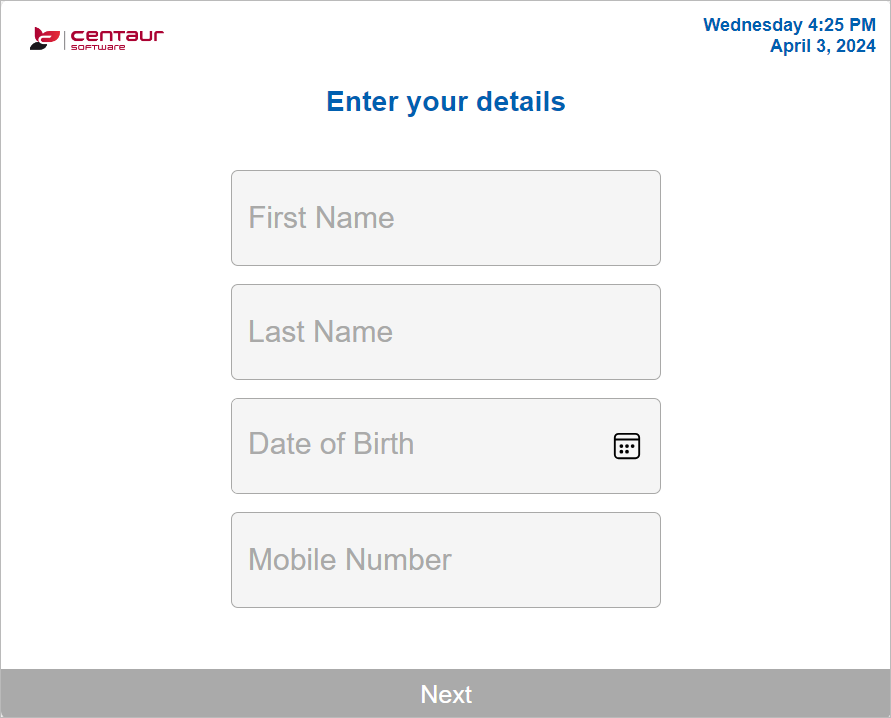The width and height of the screenshot is (891, 718).
Task: Click the Wednesday 4:25 PM time display
Action: tap(789, 25)
